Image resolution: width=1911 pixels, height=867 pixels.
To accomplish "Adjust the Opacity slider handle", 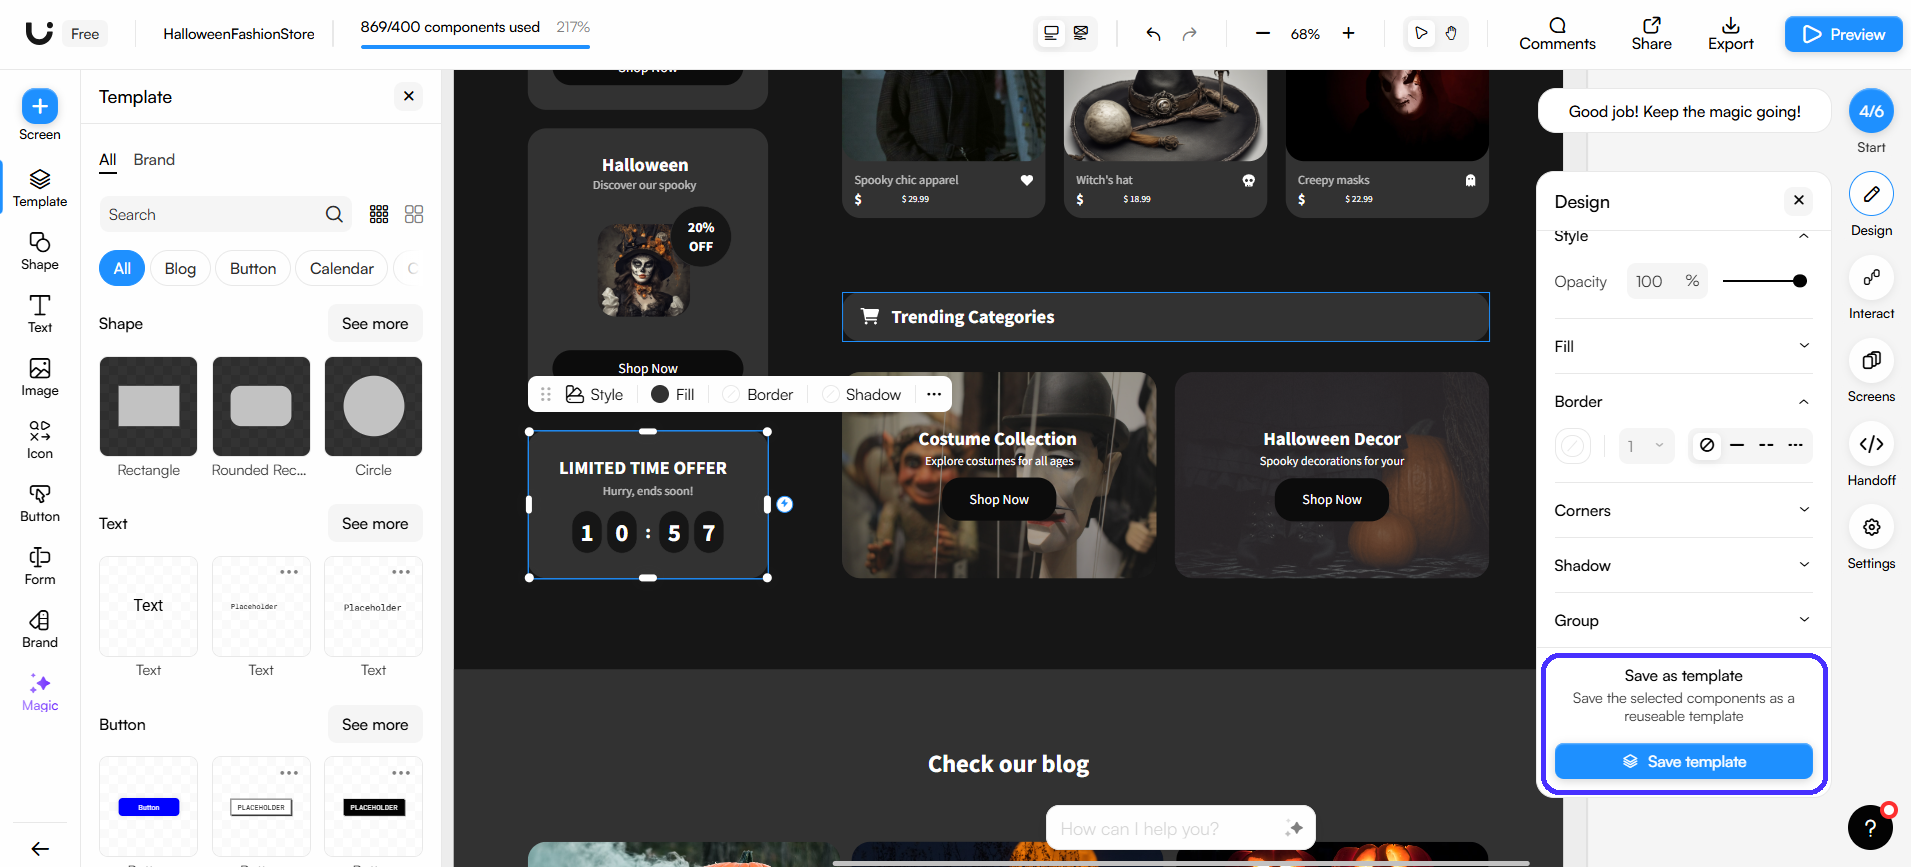I will [1800, 281].
